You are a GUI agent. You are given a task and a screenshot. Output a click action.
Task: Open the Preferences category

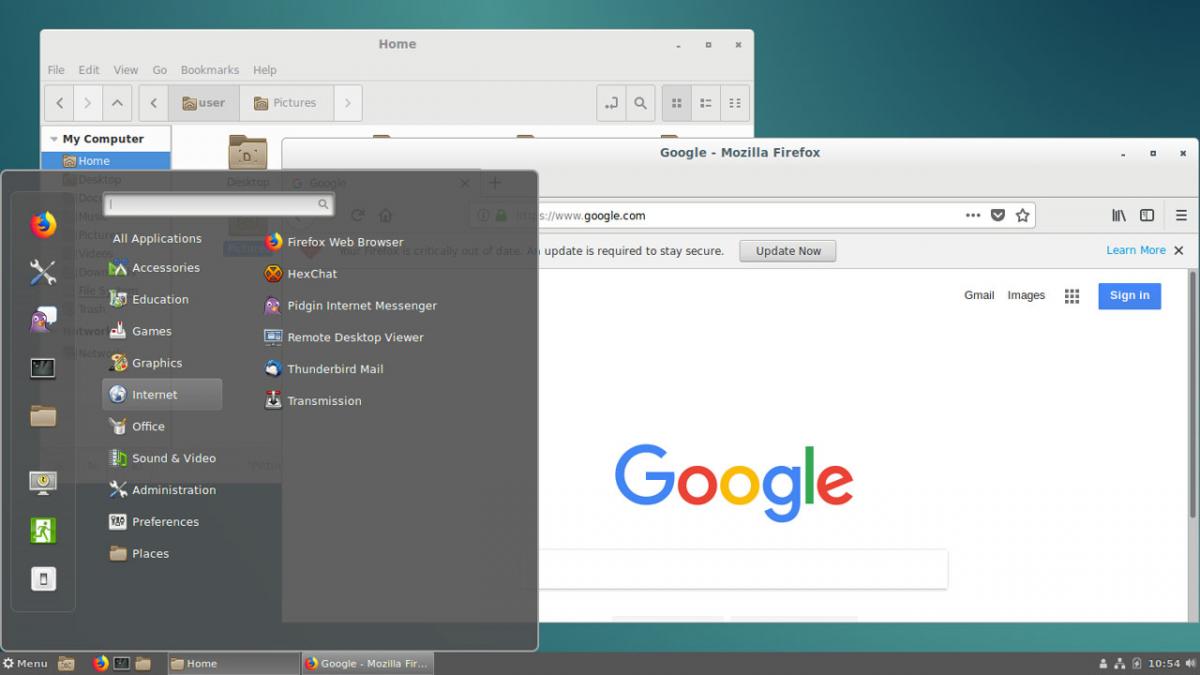(x=162, y=522)
